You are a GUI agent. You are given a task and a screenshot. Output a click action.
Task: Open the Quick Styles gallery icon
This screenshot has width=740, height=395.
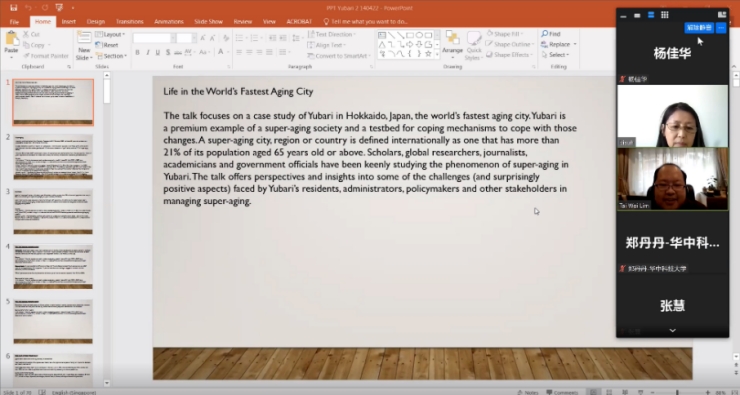click(473, 39)
